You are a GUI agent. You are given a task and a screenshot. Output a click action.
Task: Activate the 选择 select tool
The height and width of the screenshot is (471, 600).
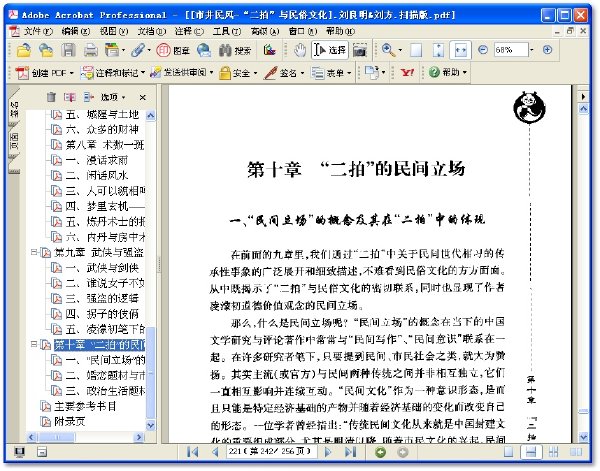click(x=330, y=50)
